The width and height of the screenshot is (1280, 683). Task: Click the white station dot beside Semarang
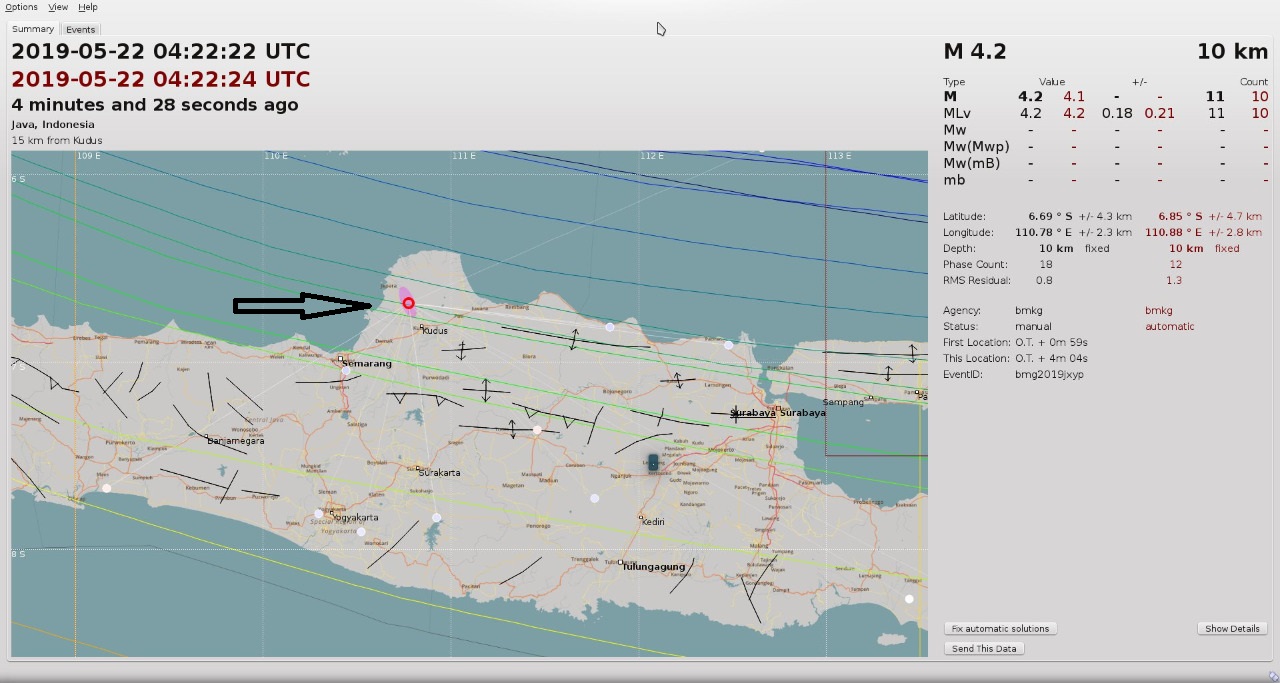coord(346,371)
